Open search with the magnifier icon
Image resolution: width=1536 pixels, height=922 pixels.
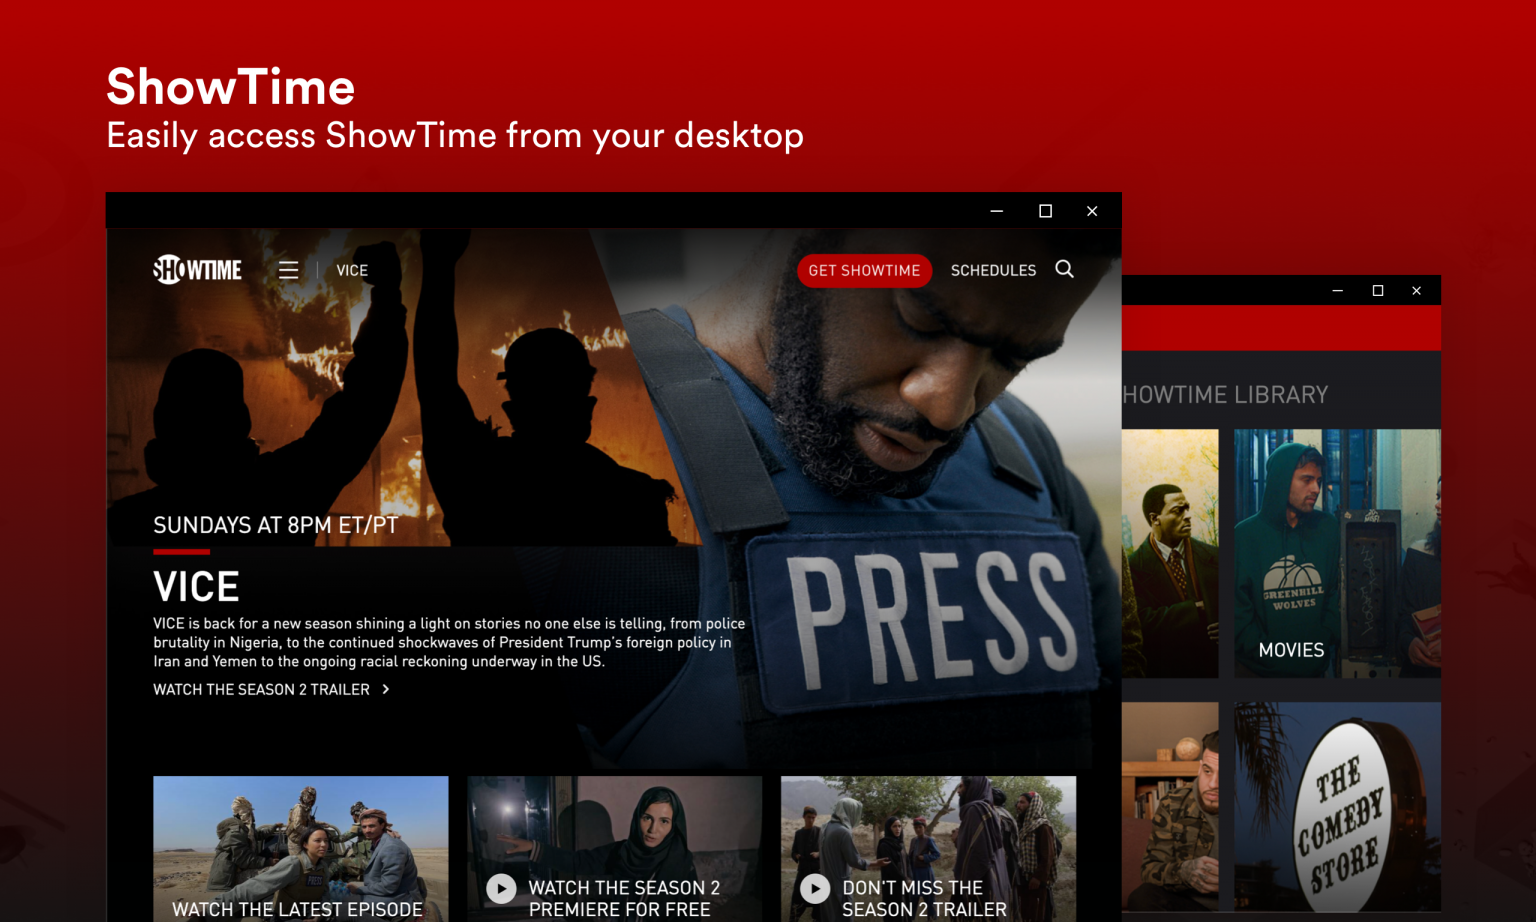(x=1064, y=269)
